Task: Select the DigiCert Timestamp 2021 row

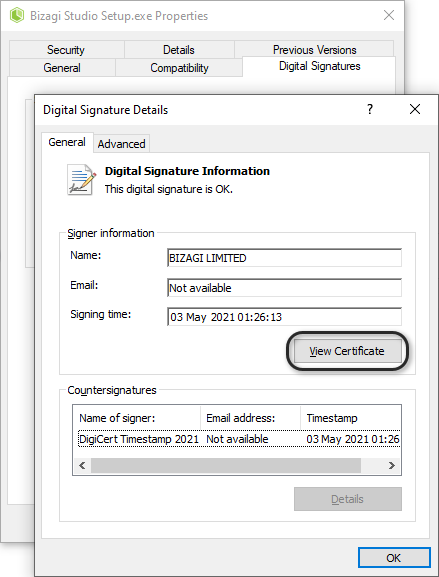Action: click(239, 439)
